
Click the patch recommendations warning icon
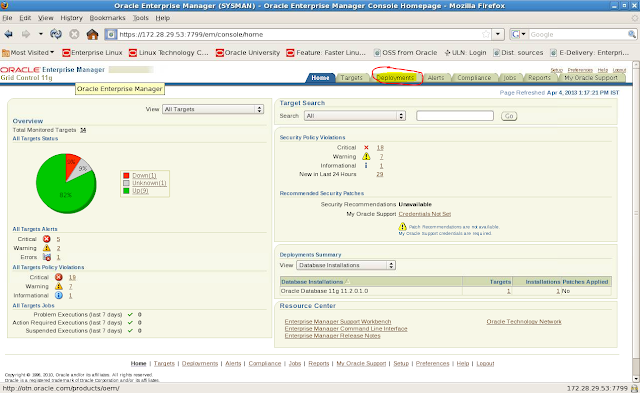coord(402,226)
